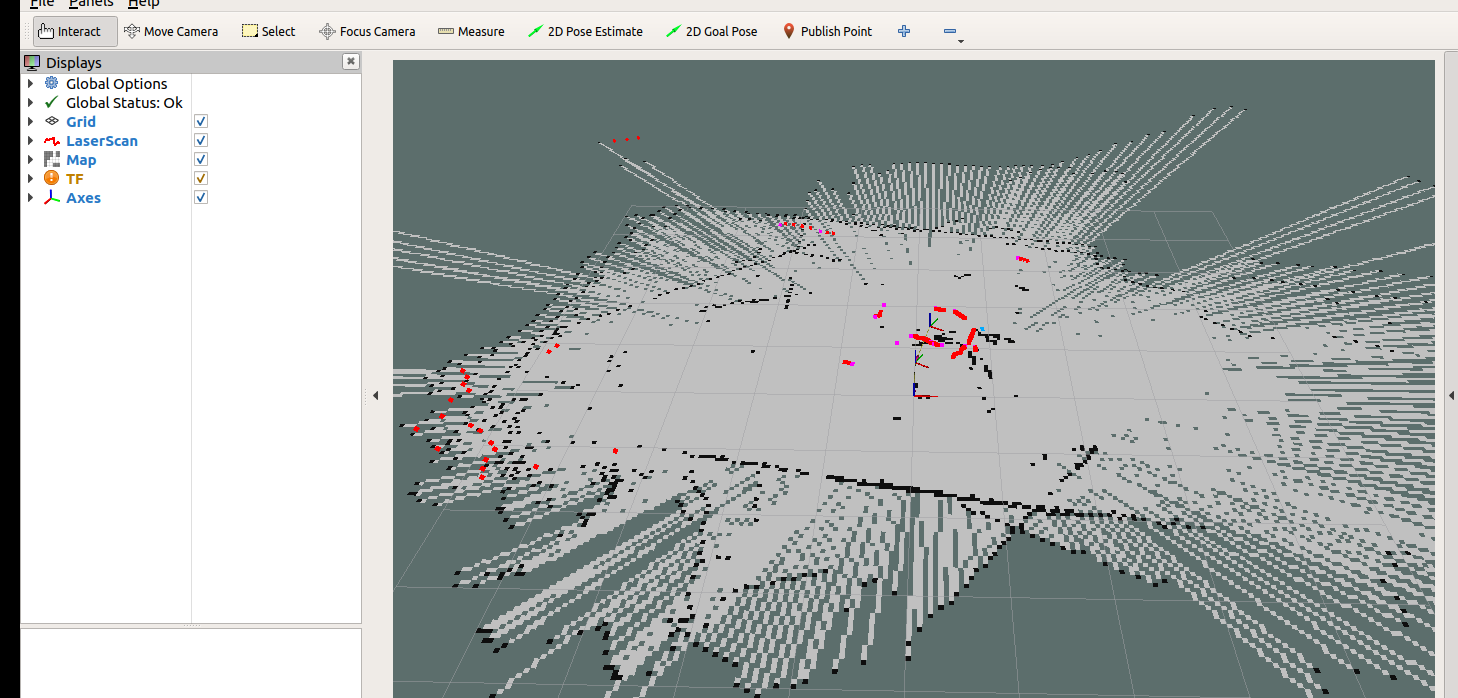
Task: Click inside the 3D map viewport
Action: pos(913,379)
